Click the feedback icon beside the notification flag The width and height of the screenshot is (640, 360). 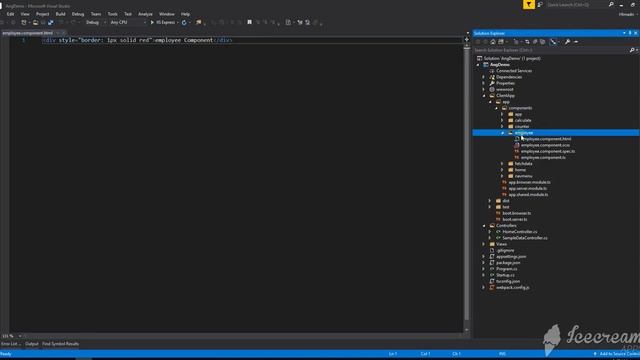540,4
